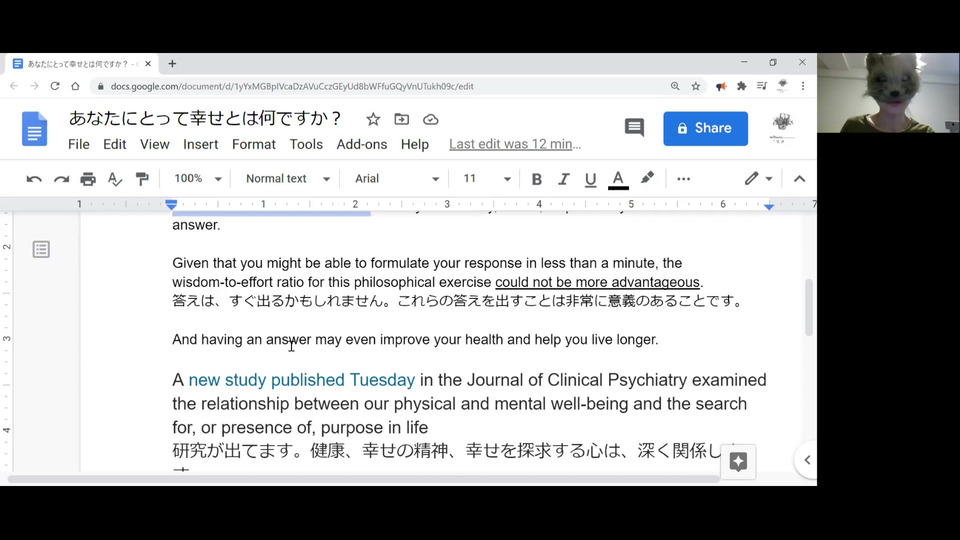Click the Chrome profile avatar

[x=782, y=86]
